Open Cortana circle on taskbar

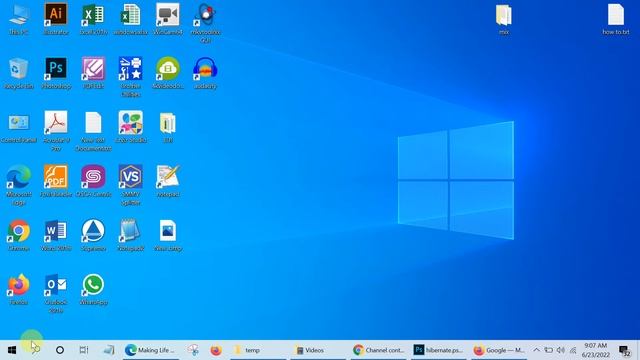coord(60,350)
